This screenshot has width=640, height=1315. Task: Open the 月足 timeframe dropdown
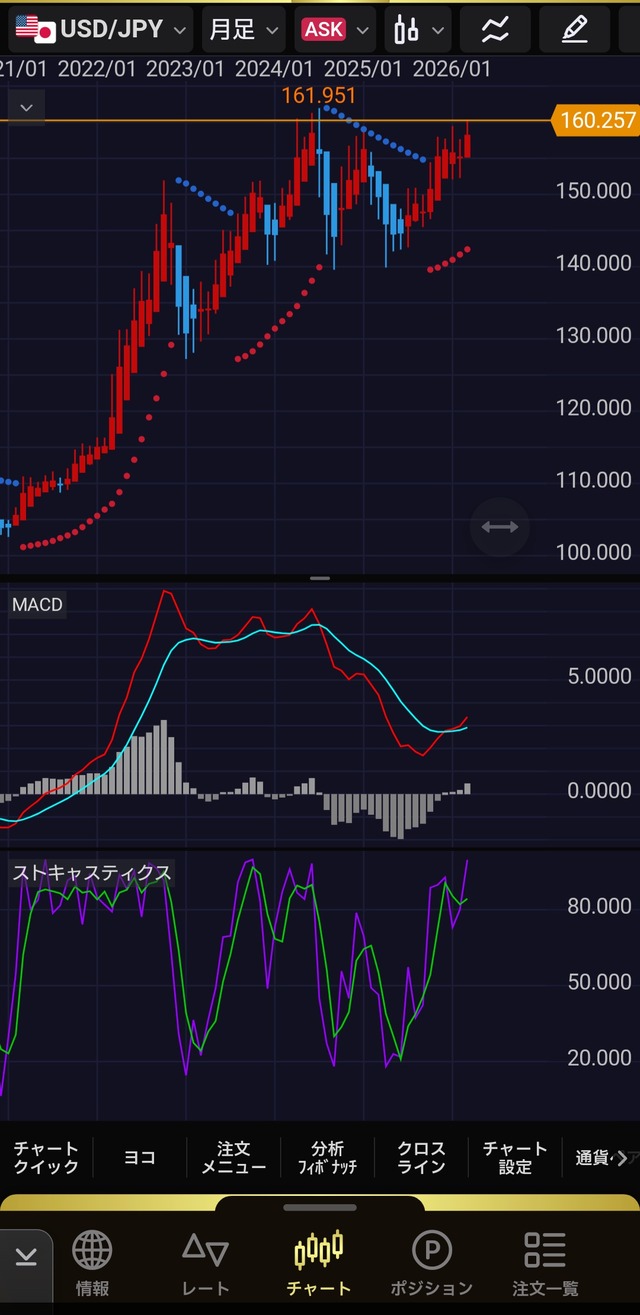tap(243, 29)
